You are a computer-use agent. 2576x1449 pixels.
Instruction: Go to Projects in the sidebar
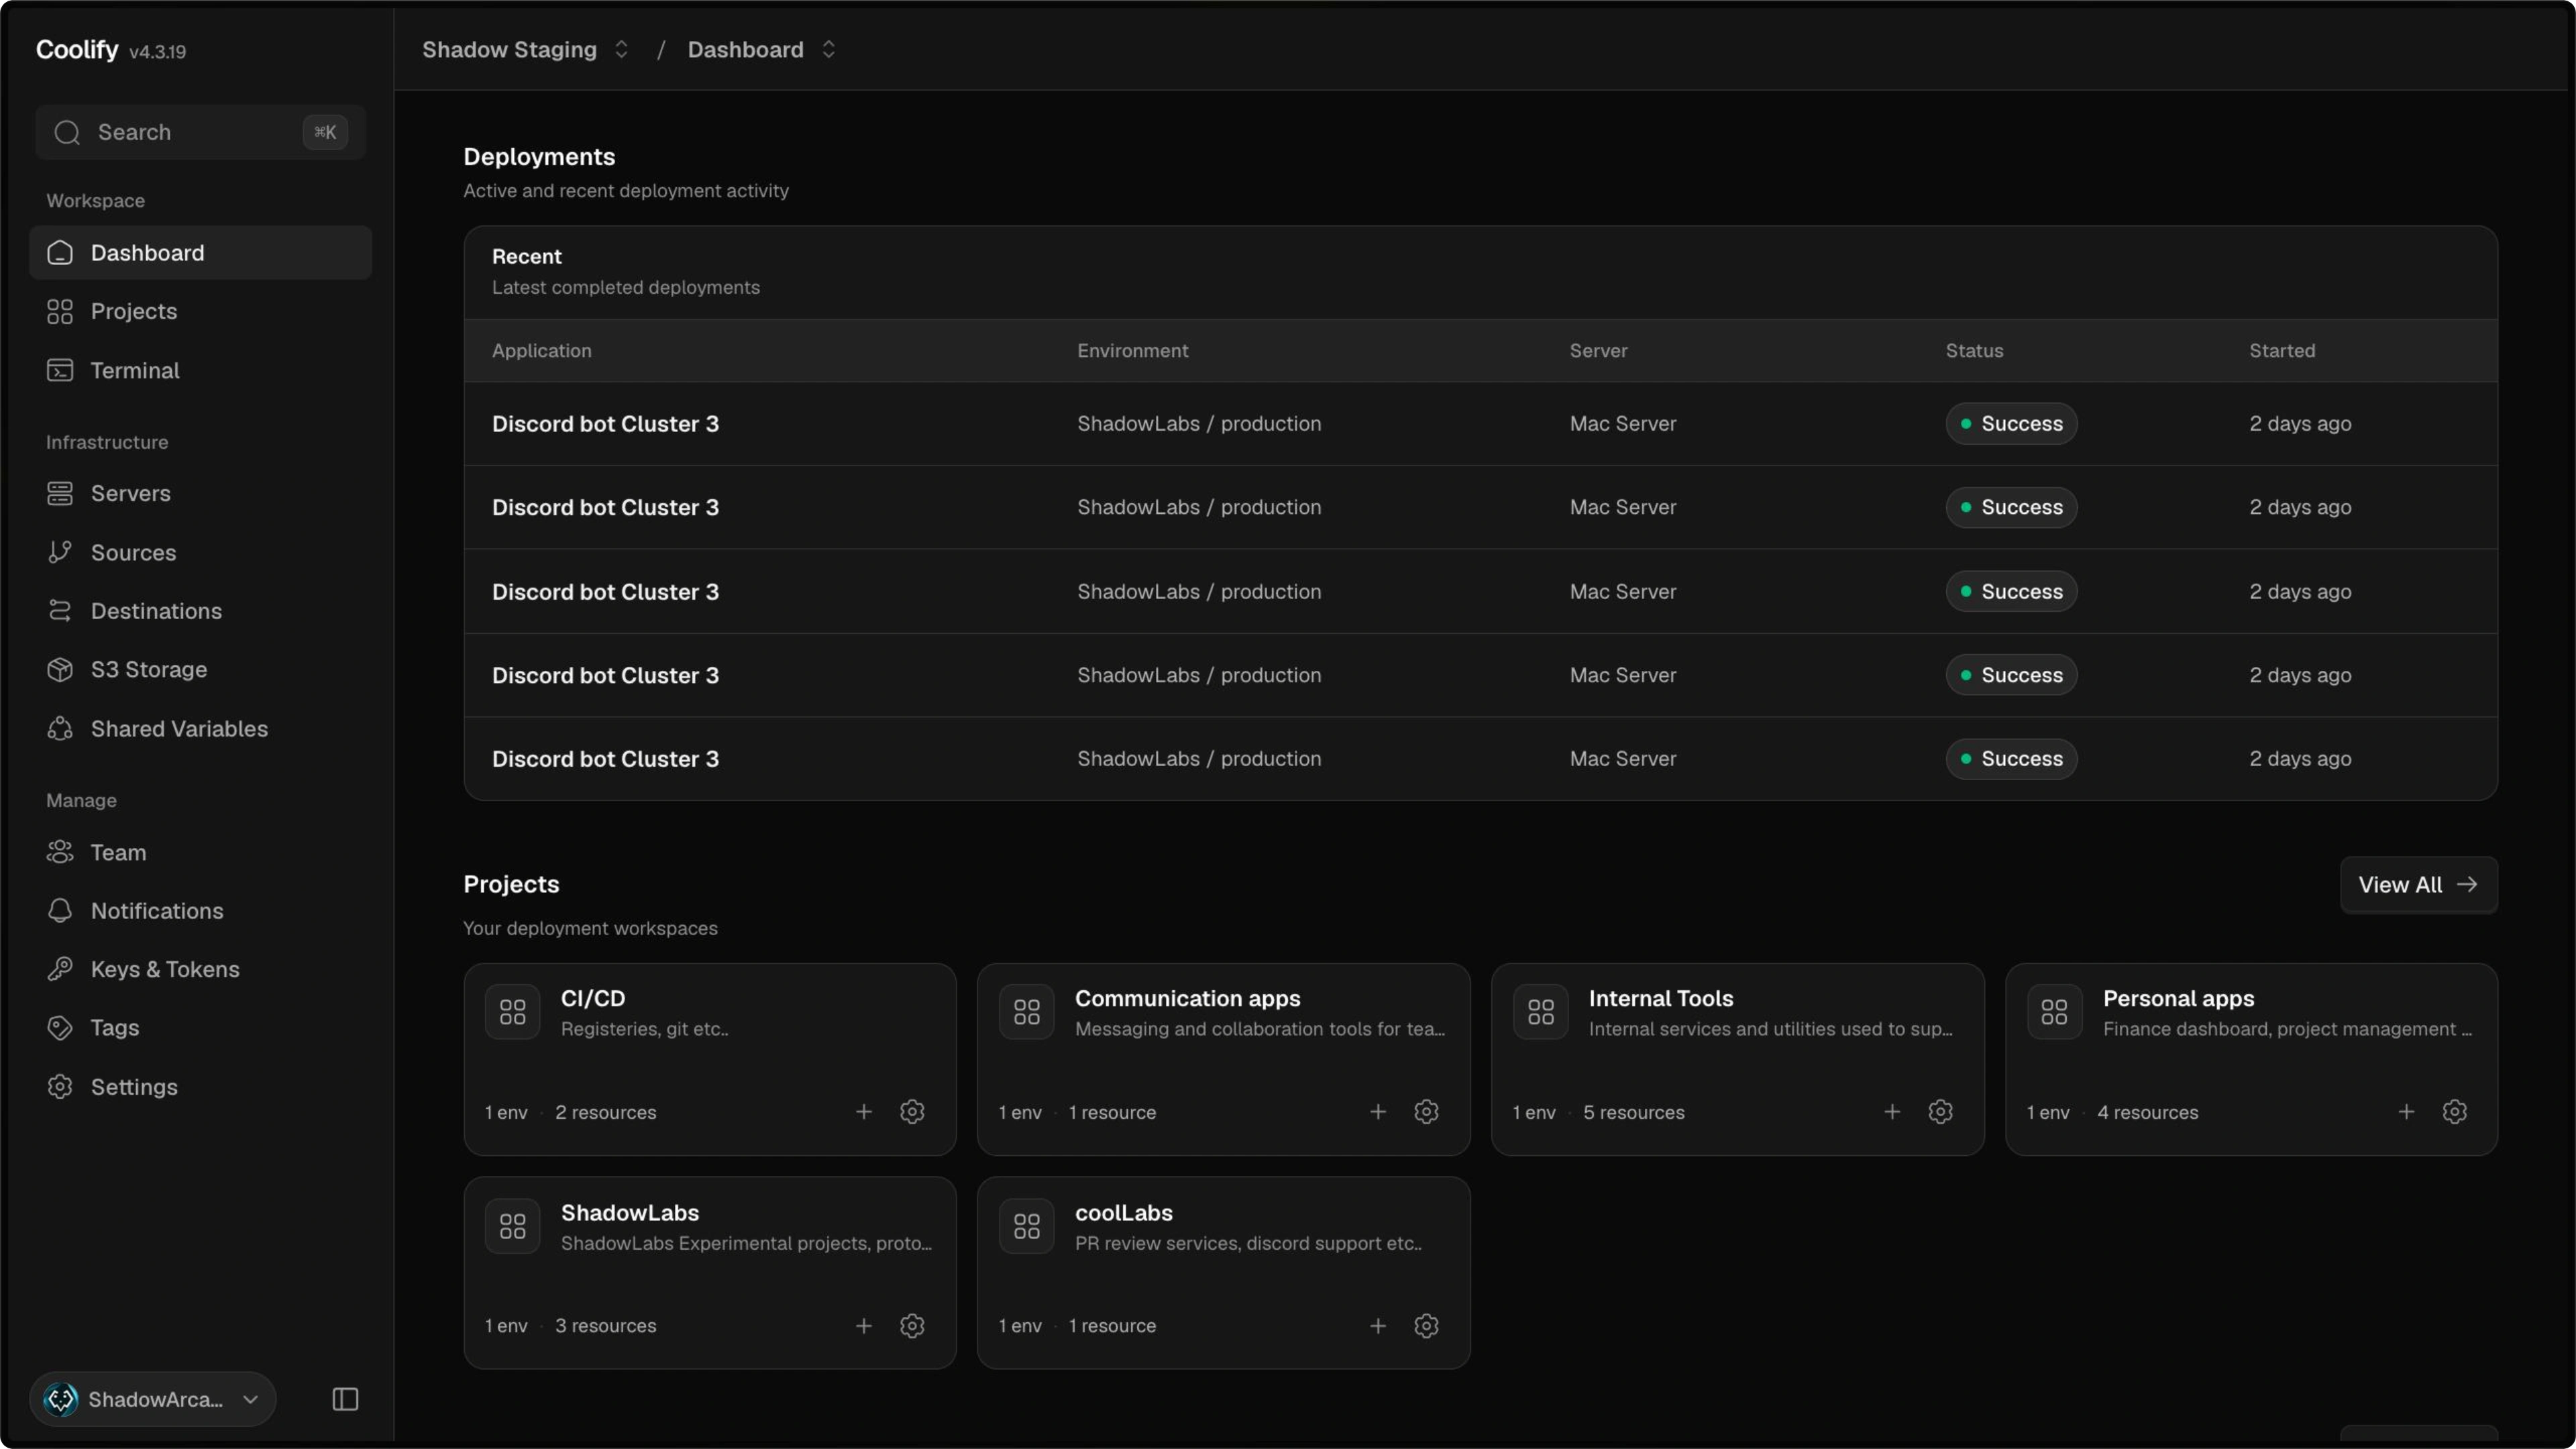point(200,311)
